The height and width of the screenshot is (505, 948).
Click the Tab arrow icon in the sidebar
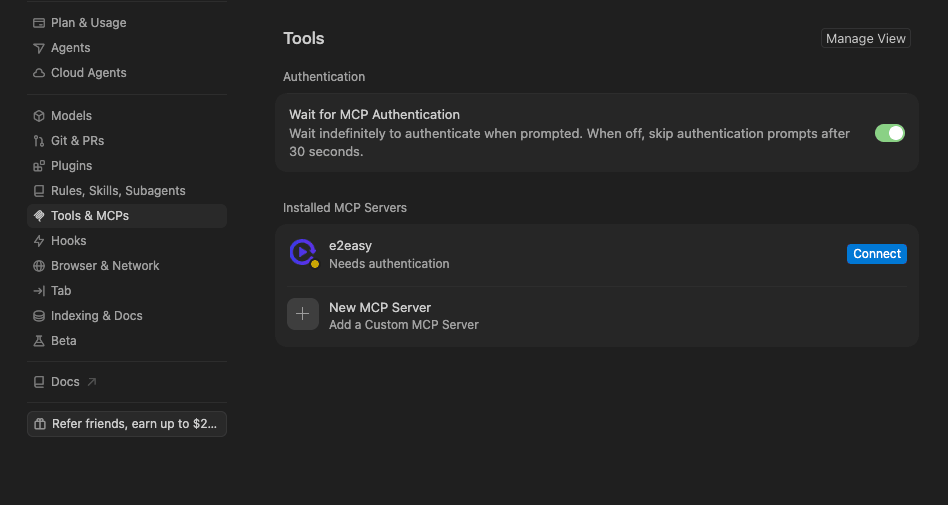click(39, 291)
